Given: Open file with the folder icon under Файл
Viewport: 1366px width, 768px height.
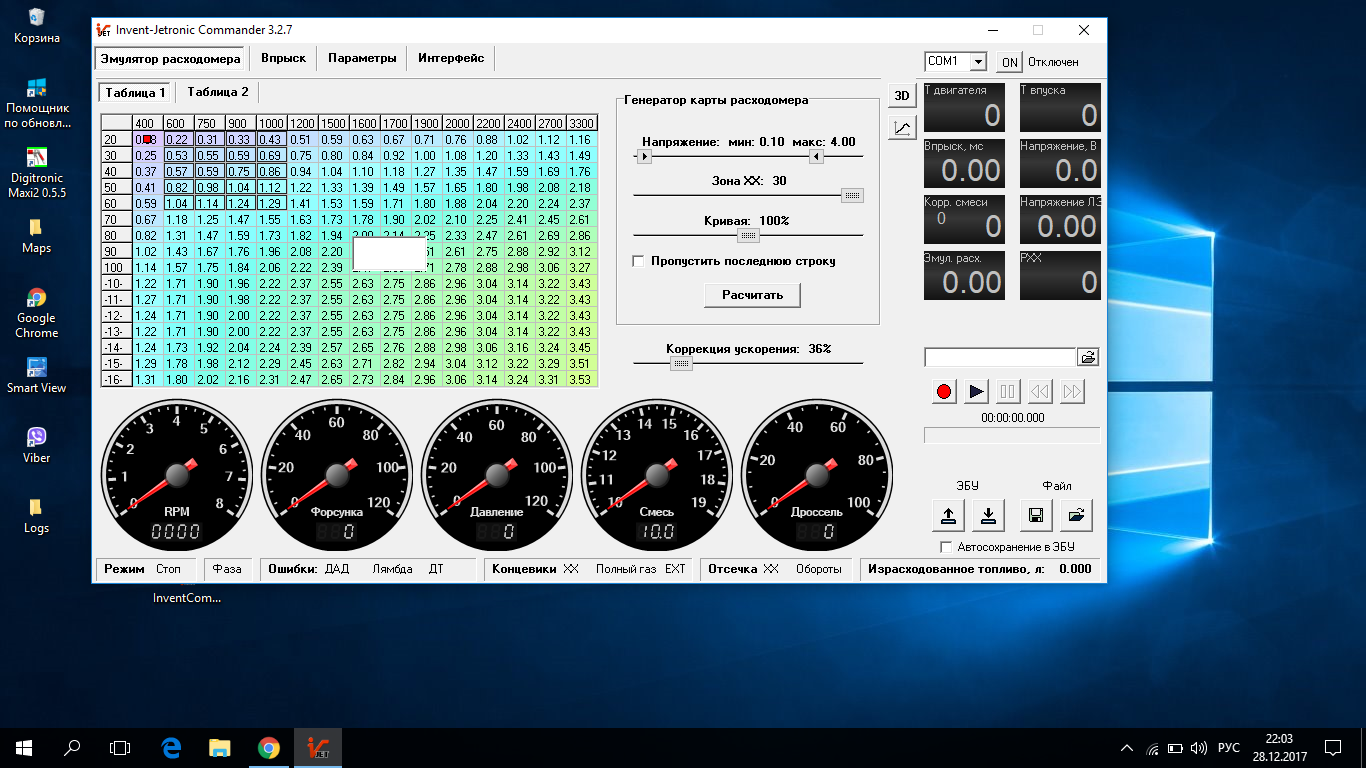Looking at the screenshot, I should (x=1076, y=515).
